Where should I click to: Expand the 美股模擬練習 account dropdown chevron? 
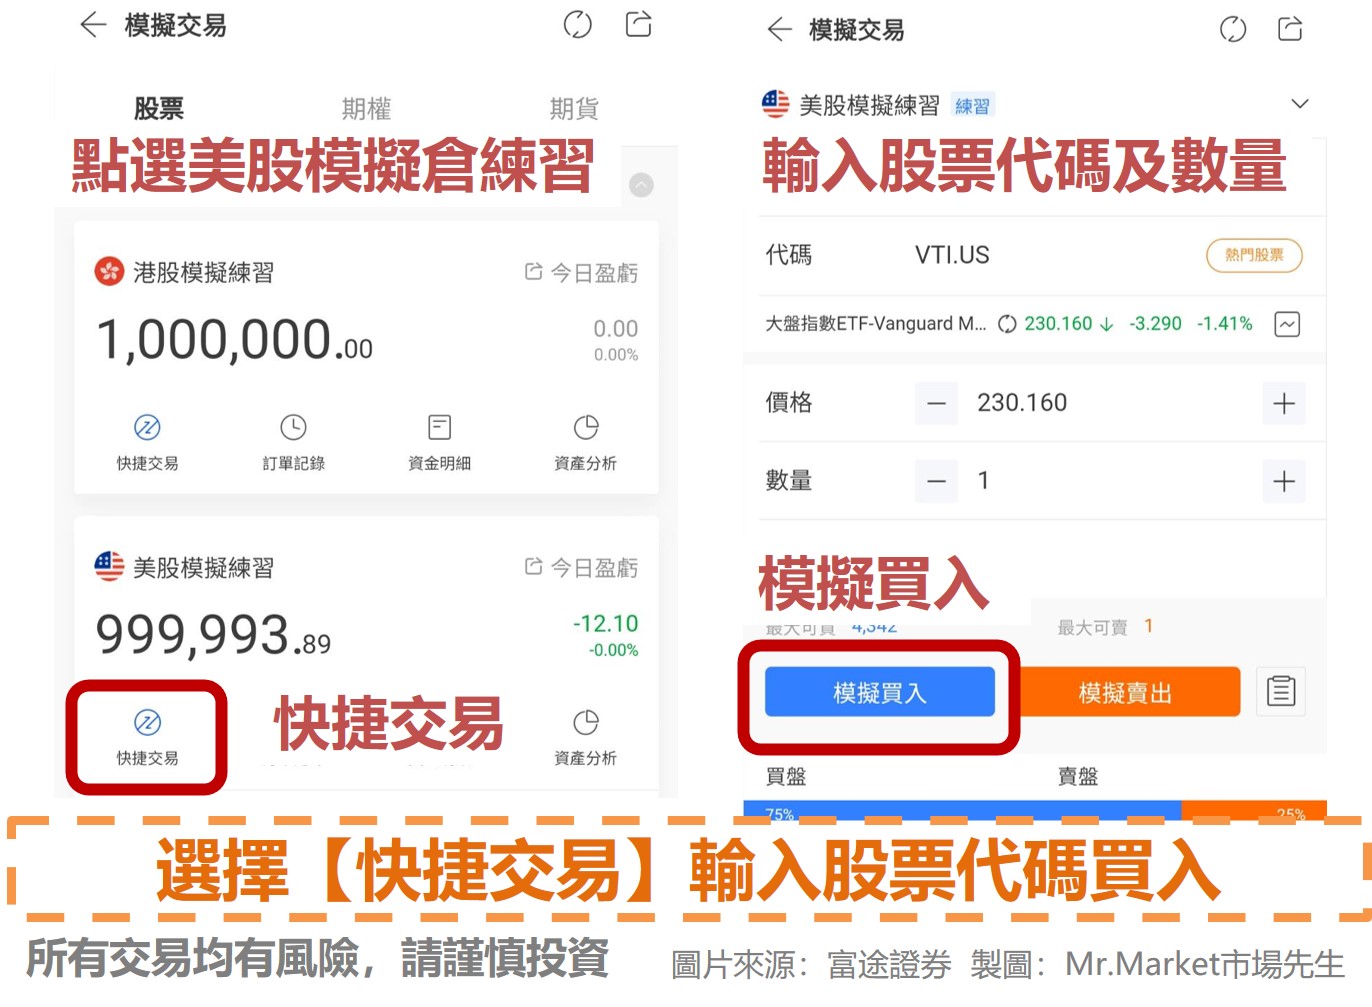click(x=1300, y=104)
